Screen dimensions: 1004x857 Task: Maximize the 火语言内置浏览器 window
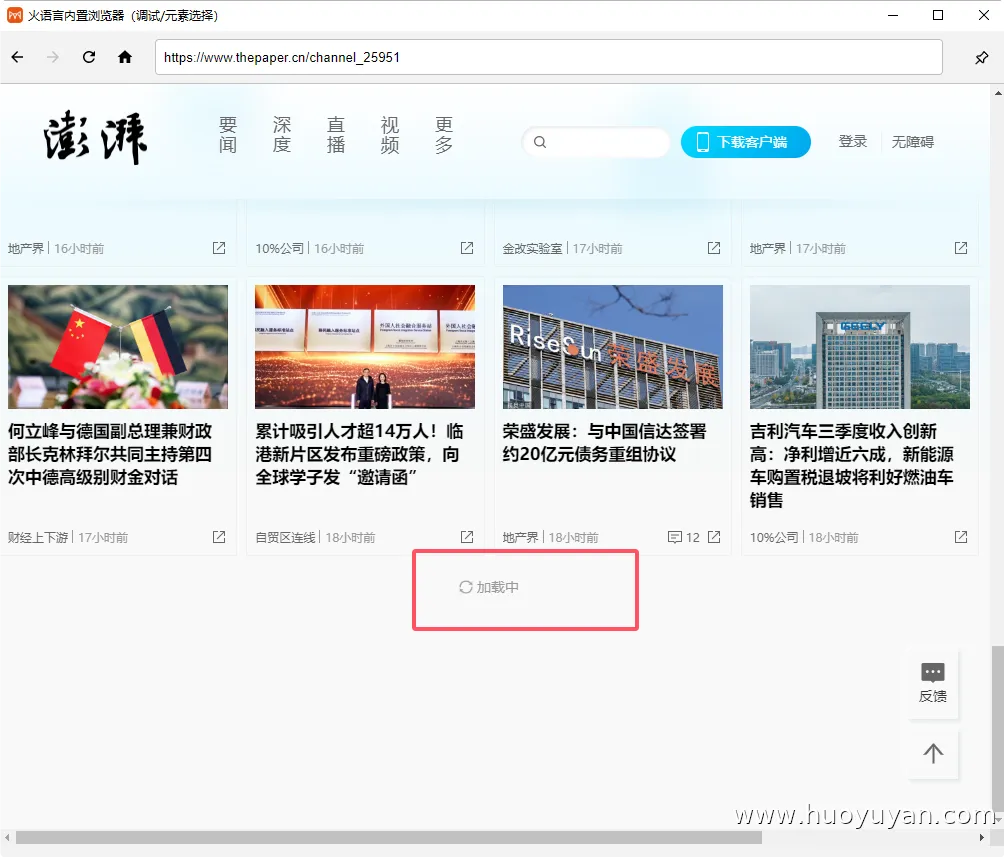[938, 15]
